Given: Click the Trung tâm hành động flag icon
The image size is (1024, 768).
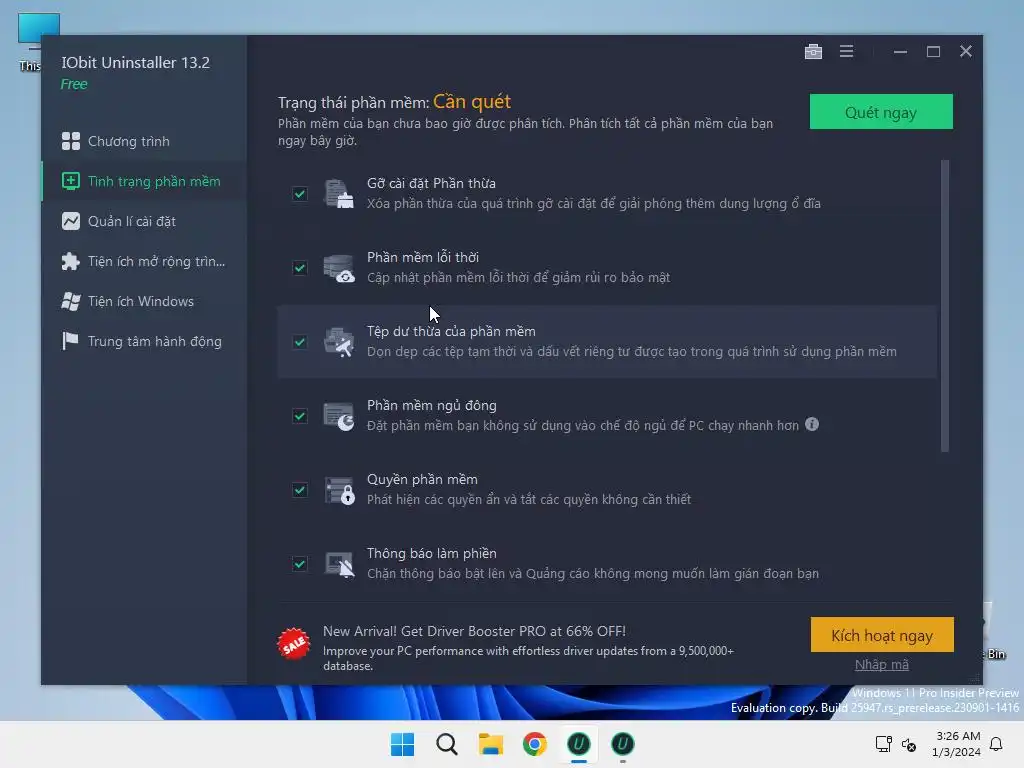Looking at the screenshot, I should pyautogui.click(x=70, y=341).
